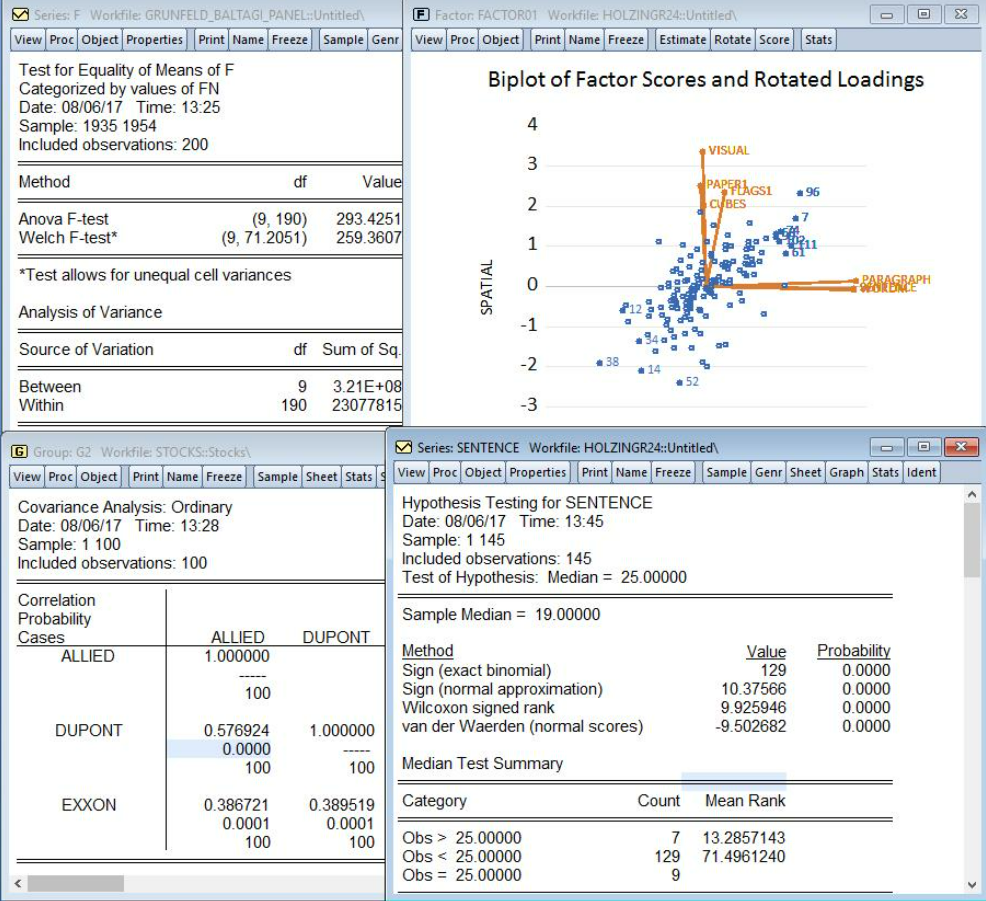Click Name in Series SENTENCE toolbar
The height and width of the screenshot is (901, 986).
point(631,472)
